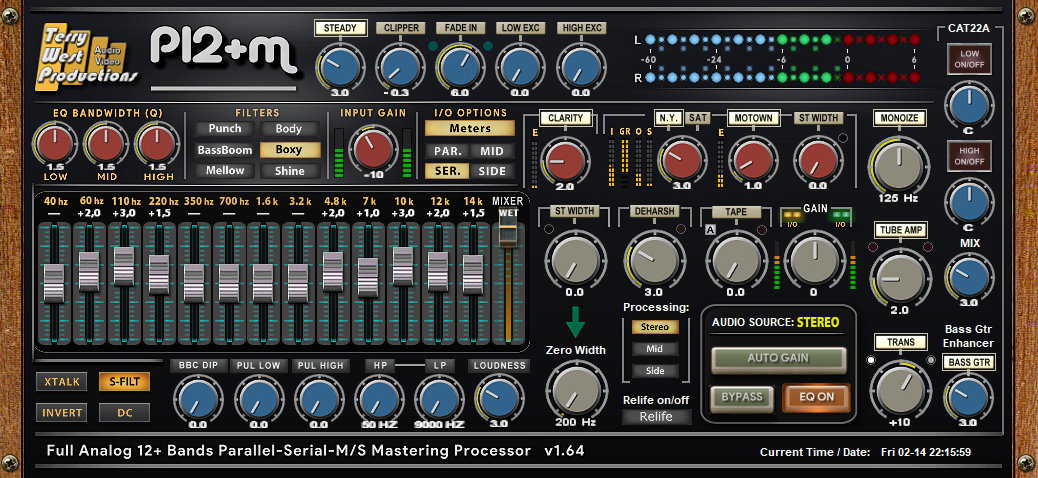
Task: Toggle CAT22A LOW ON/OFF switch
Action: point(968,59)
